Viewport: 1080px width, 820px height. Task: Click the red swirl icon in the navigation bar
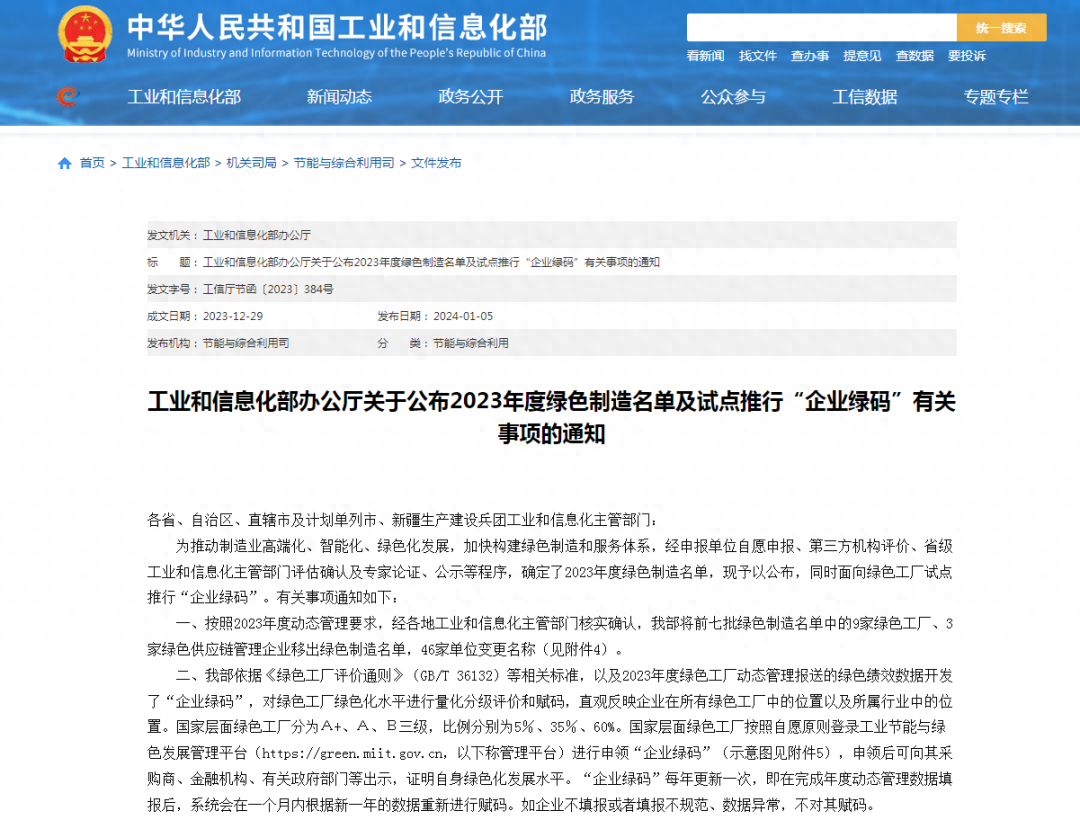(x=67, y=97)
